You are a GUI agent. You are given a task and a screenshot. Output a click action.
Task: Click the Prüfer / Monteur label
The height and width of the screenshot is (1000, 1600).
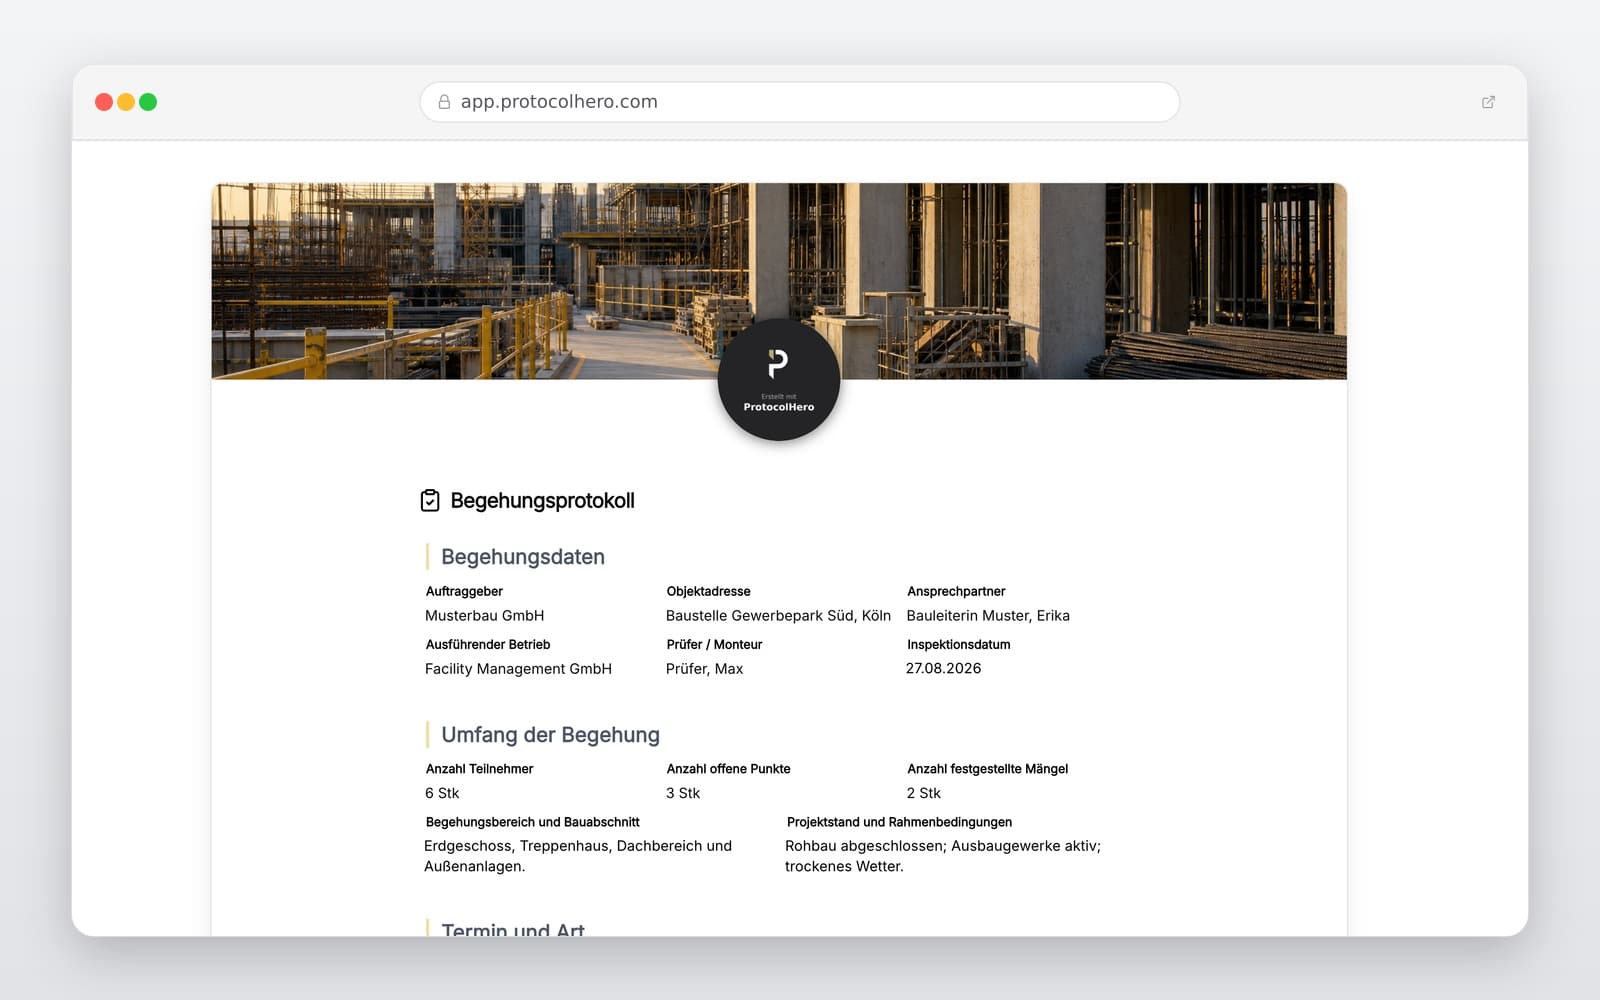(714, 644)
